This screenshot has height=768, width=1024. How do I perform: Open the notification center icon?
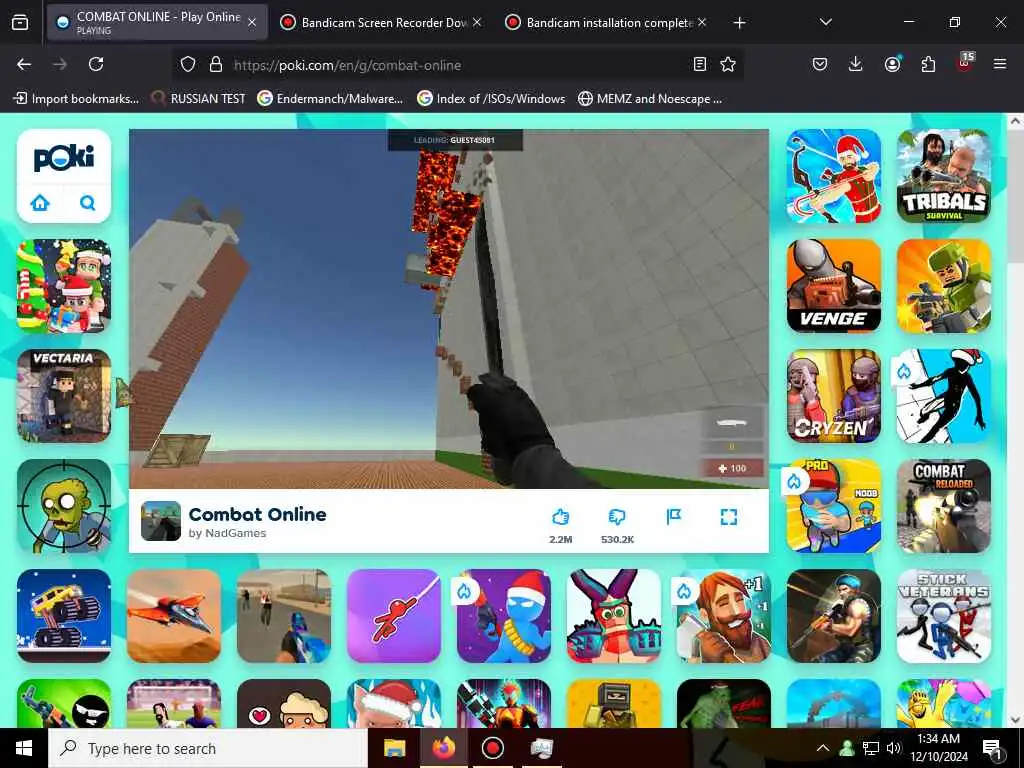click(x=992, y=750)
